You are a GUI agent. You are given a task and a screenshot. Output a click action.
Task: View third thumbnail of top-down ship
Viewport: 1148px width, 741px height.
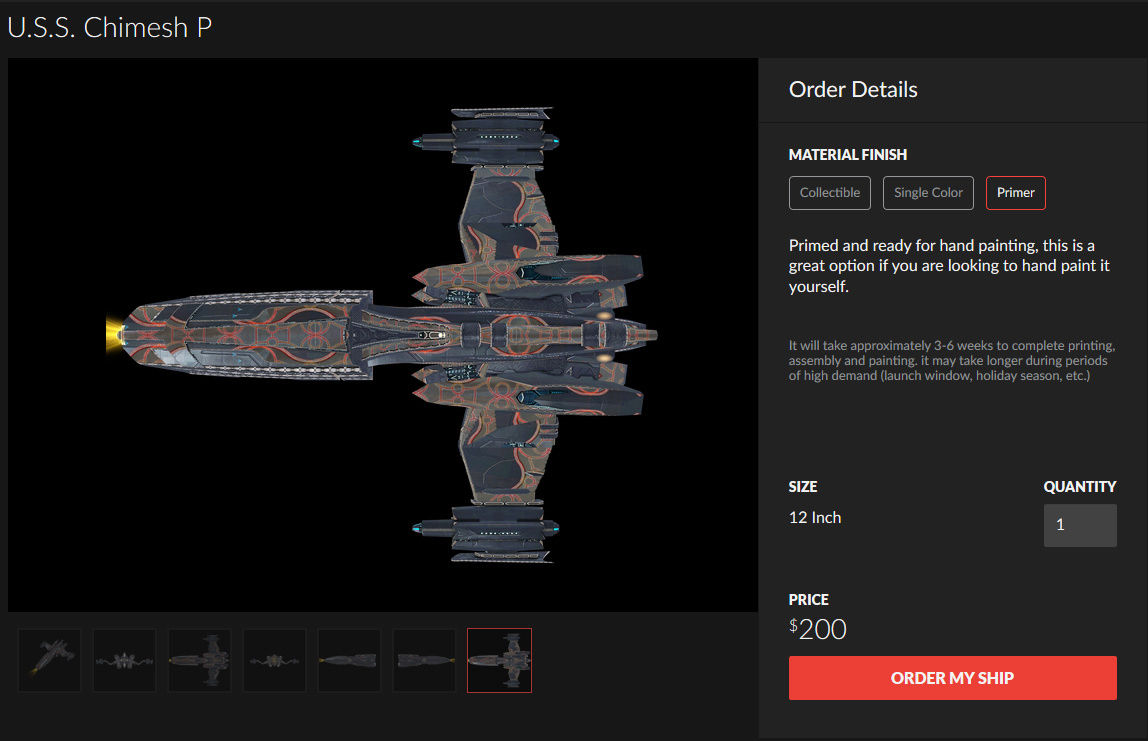click(x=200, y=660)
